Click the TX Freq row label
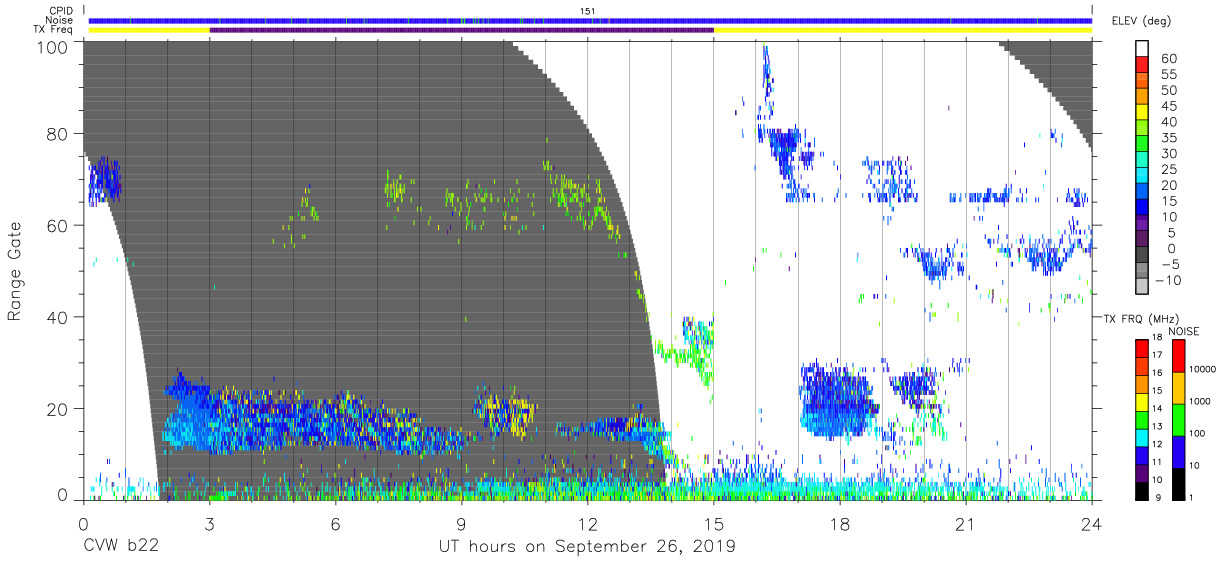The width and height of the screenshot is (1228, 567). [55, 30]
